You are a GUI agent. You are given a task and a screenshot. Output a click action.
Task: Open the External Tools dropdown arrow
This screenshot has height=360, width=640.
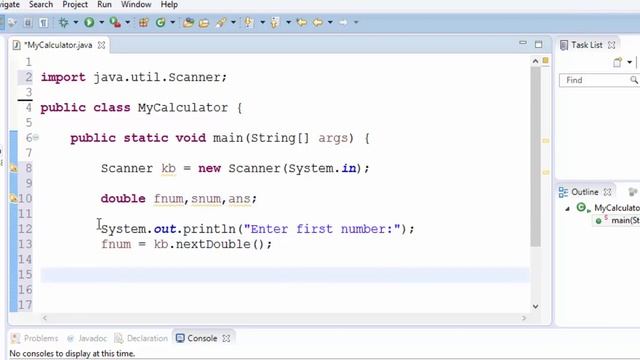[x=127, y=22]
